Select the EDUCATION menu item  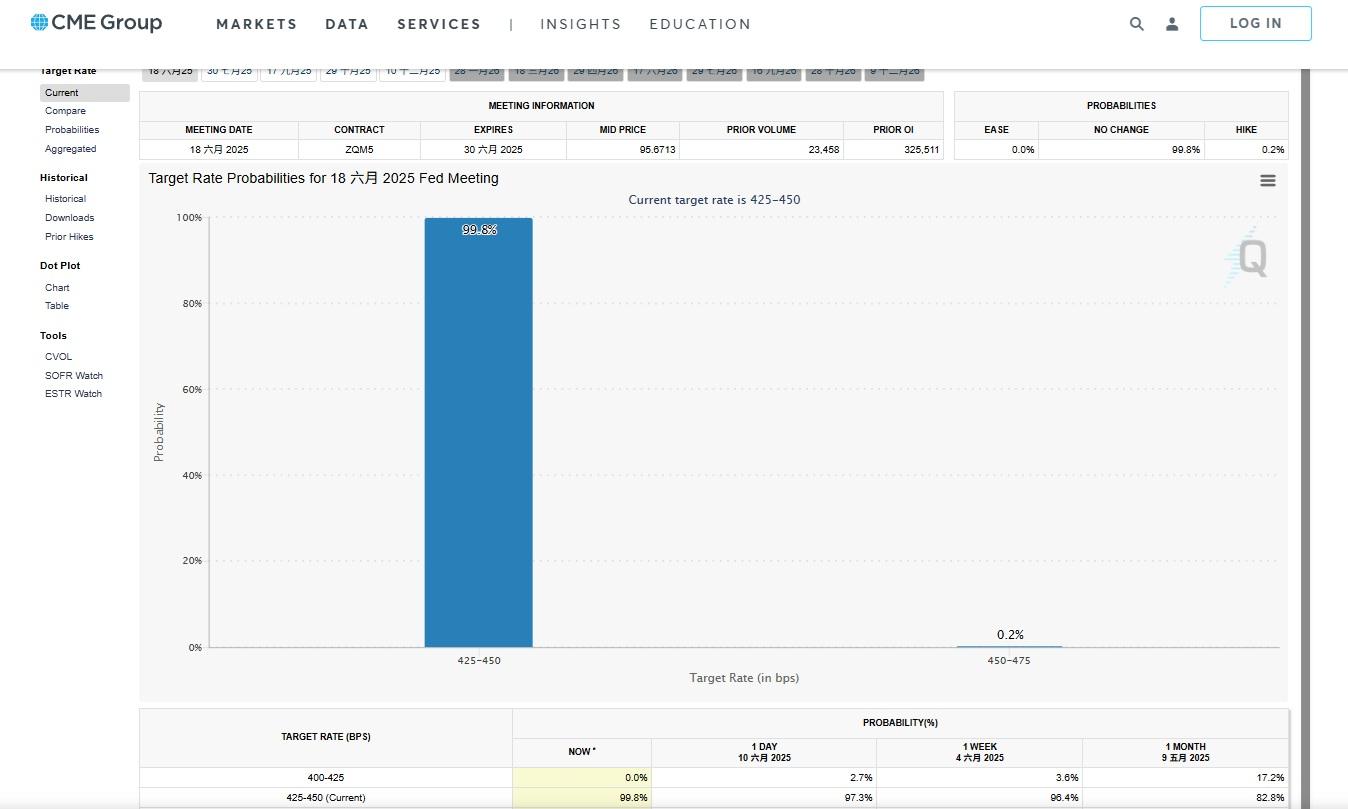(700, 24)
